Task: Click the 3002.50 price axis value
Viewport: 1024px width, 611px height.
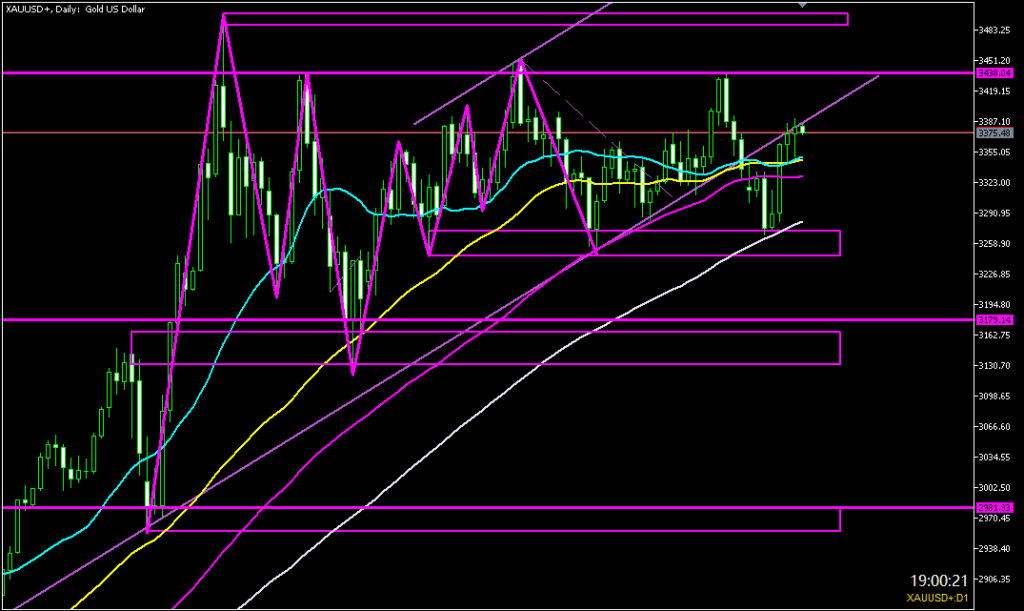Action: pyautogui.click(x=995, y=488)
